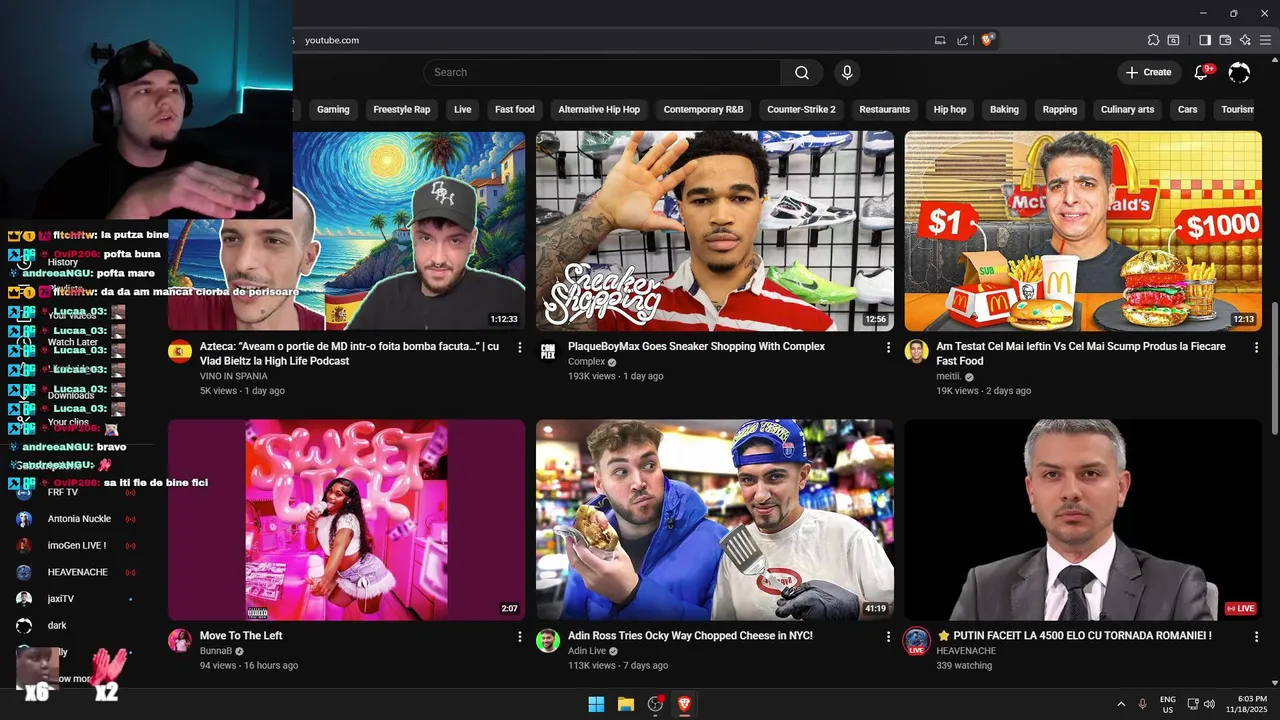Open options menu for Adin Ross video
The image size is (1280, 720).
(x=888, y=636)
